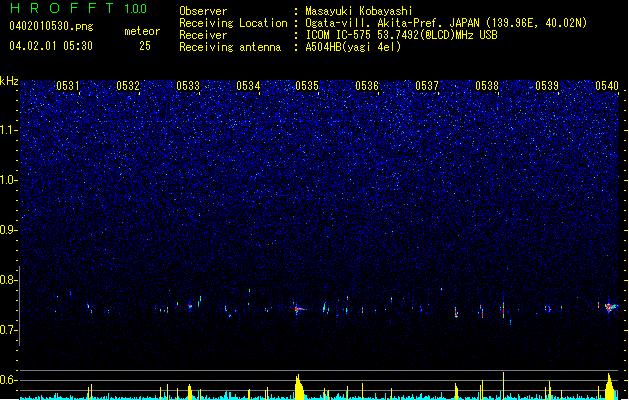
Task: Click the 0536 time marker
Action: (367, 86)
